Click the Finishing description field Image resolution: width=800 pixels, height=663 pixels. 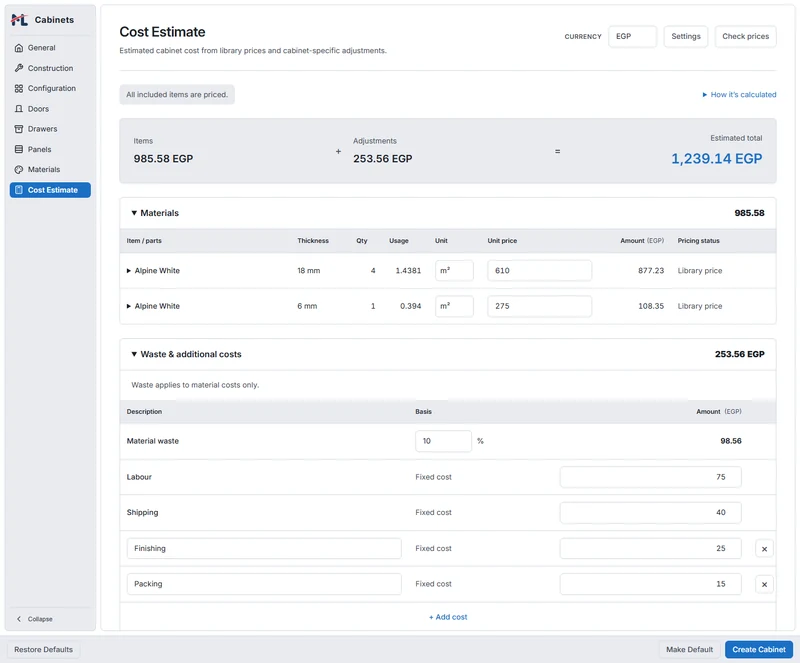(264, 549)
